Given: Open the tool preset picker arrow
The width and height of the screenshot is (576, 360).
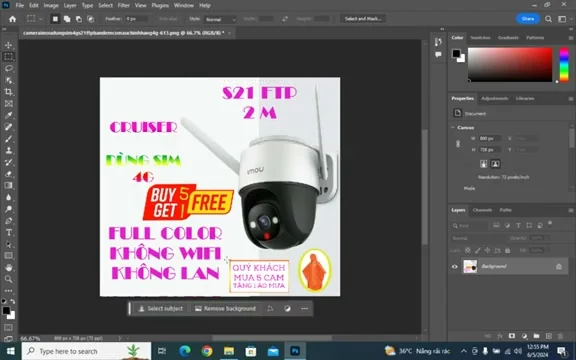Looking at the screenshot, I should pos(40,19).
